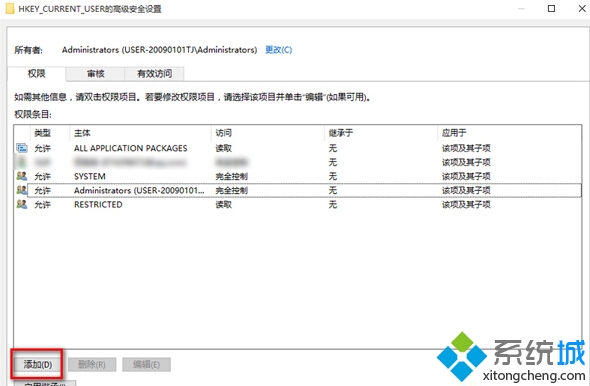The width and height of the screenshot is (590, 386).
Task: Click 读取 access in ALL APPLICATION PACKAGES row
Action: pos(224,148)
